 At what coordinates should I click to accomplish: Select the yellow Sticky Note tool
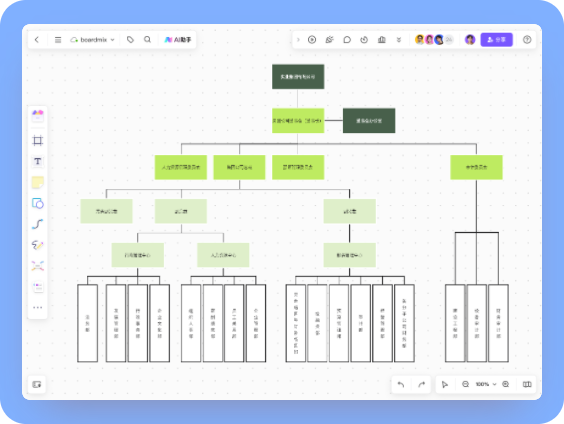[38, 182]
